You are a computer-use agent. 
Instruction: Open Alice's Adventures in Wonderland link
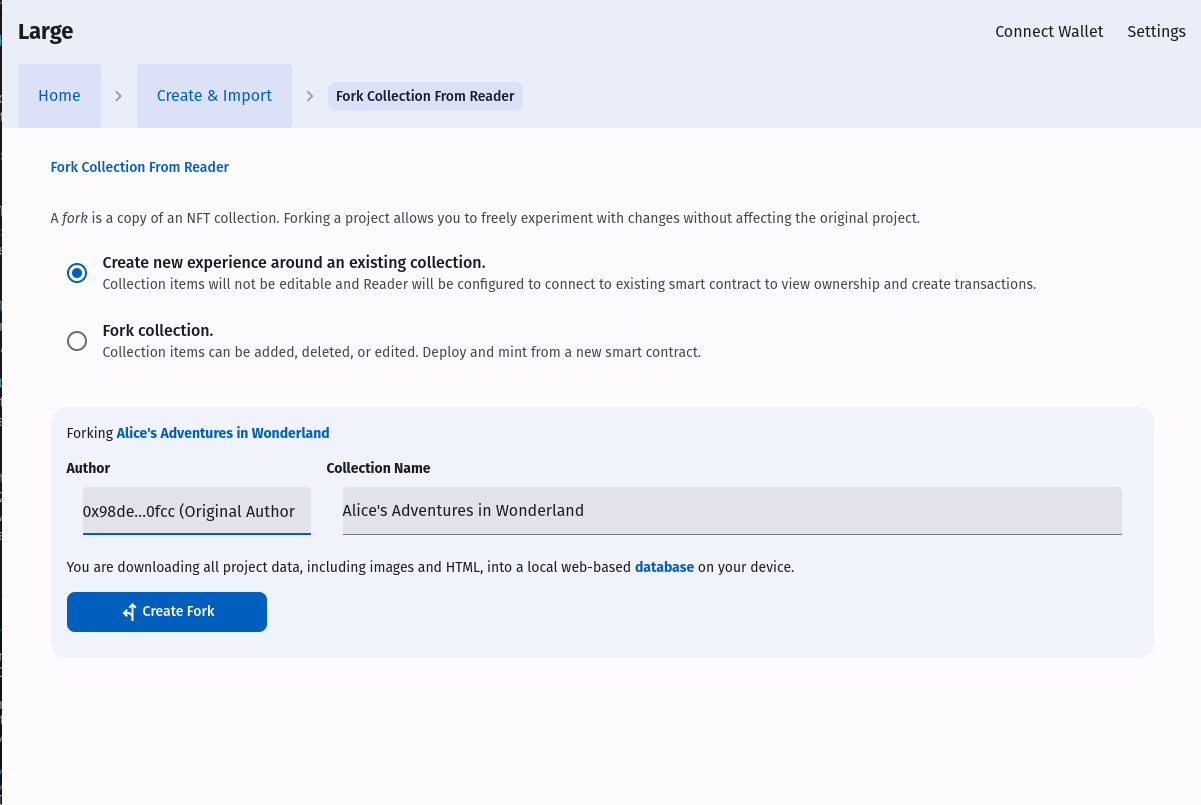223,433
